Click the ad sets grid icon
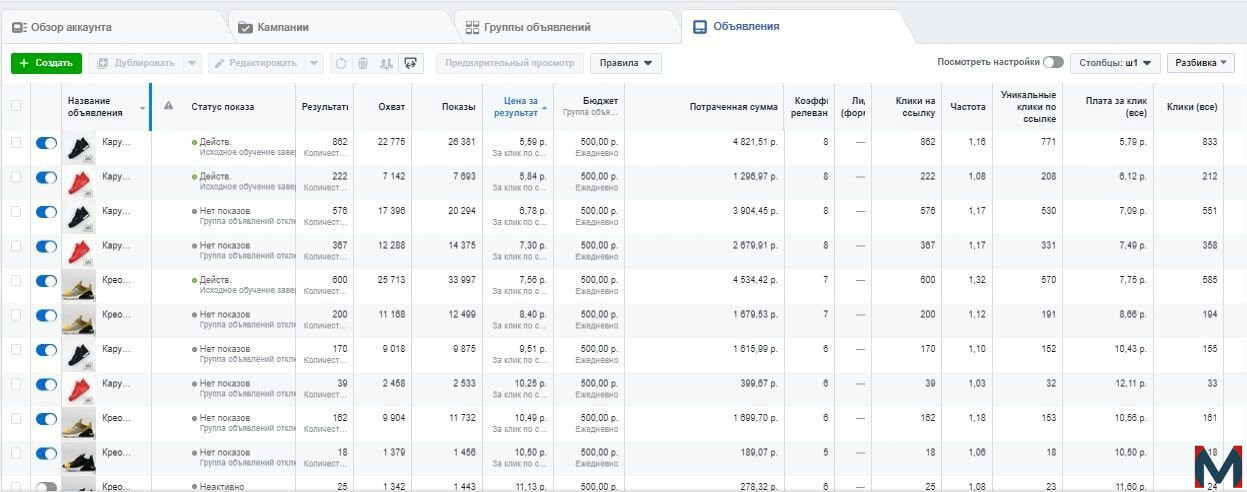The width and height of the screenshot is (1247, 492). tap(473, 28)
